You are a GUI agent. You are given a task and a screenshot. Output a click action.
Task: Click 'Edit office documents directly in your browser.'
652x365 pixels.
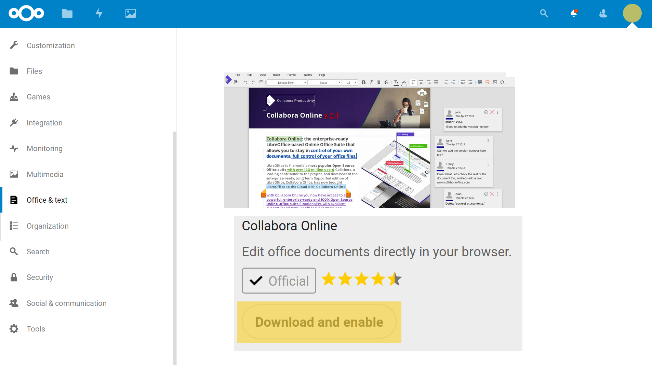[376, 252]
